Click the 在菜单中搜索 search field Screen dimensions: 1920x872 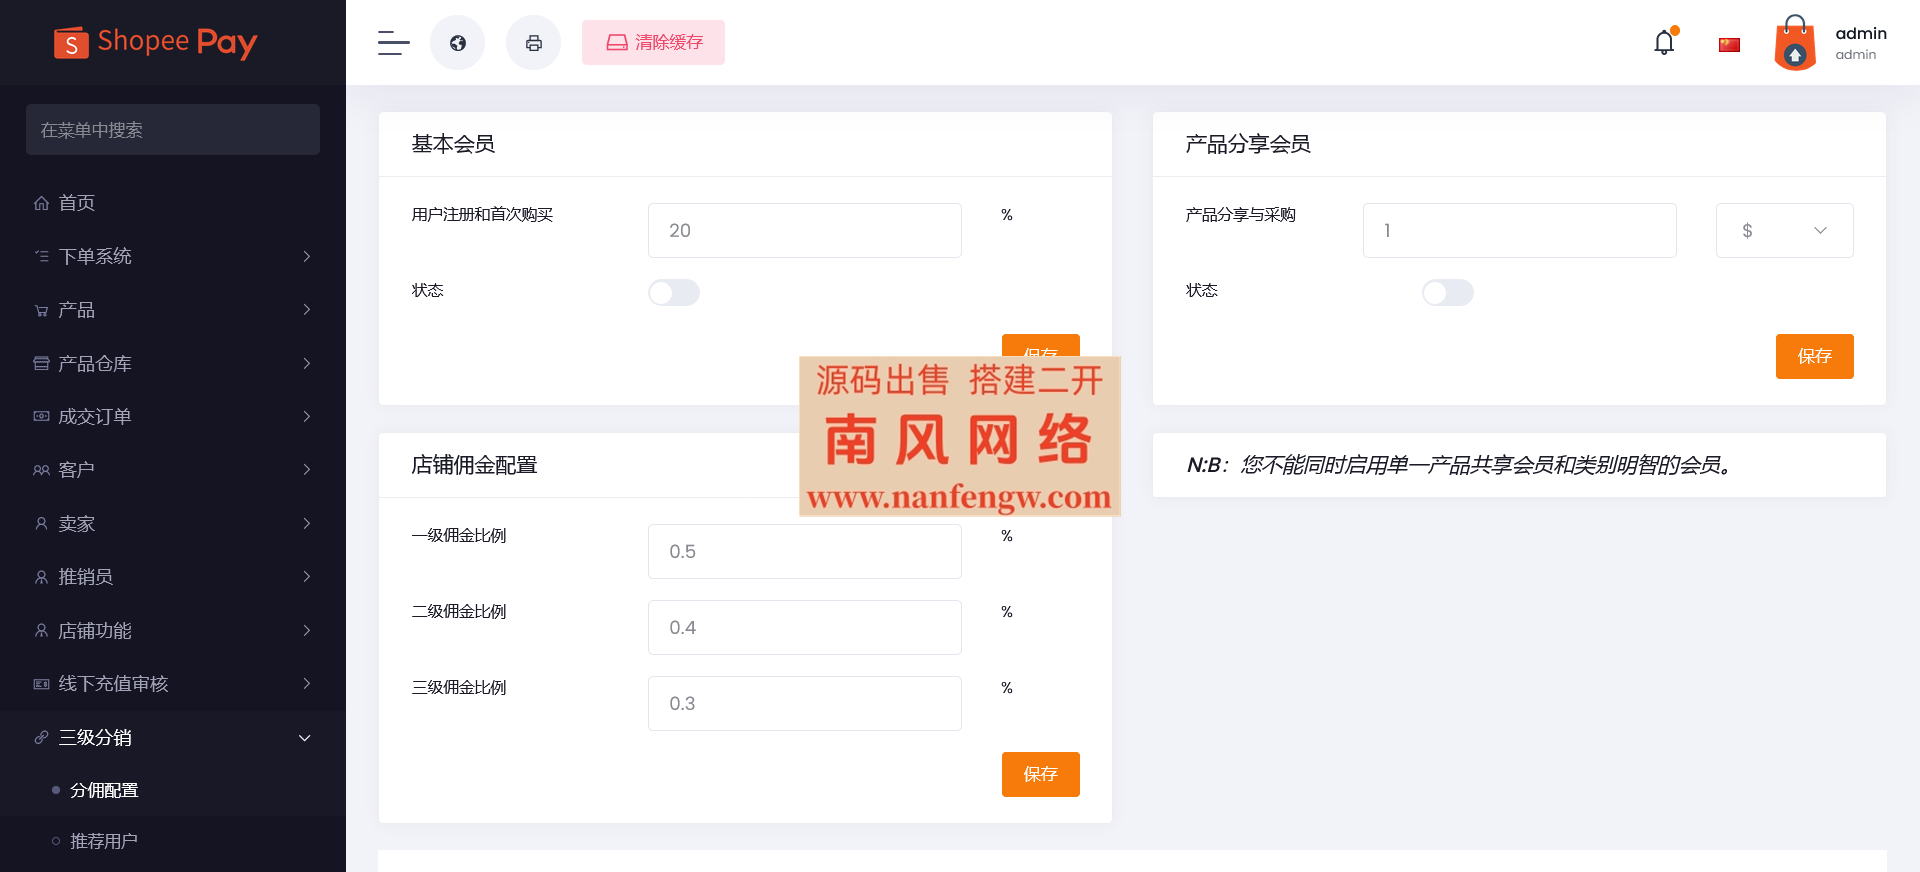[x=173, y=130]
